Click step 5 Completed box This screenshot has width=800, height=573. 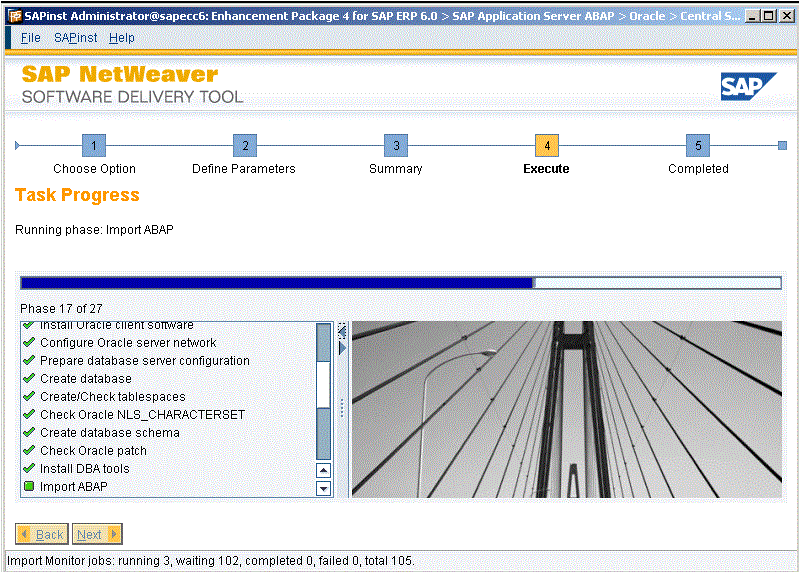tap(698, 145)
